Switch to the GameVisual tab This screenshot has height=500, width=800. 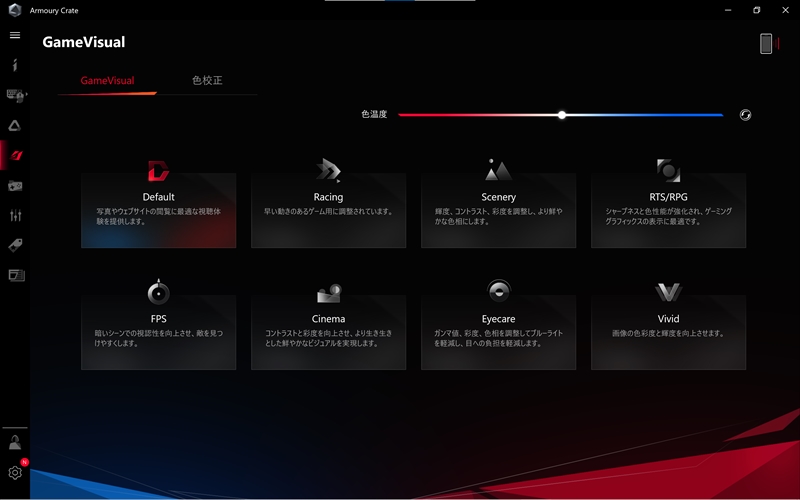pos(107,81)
